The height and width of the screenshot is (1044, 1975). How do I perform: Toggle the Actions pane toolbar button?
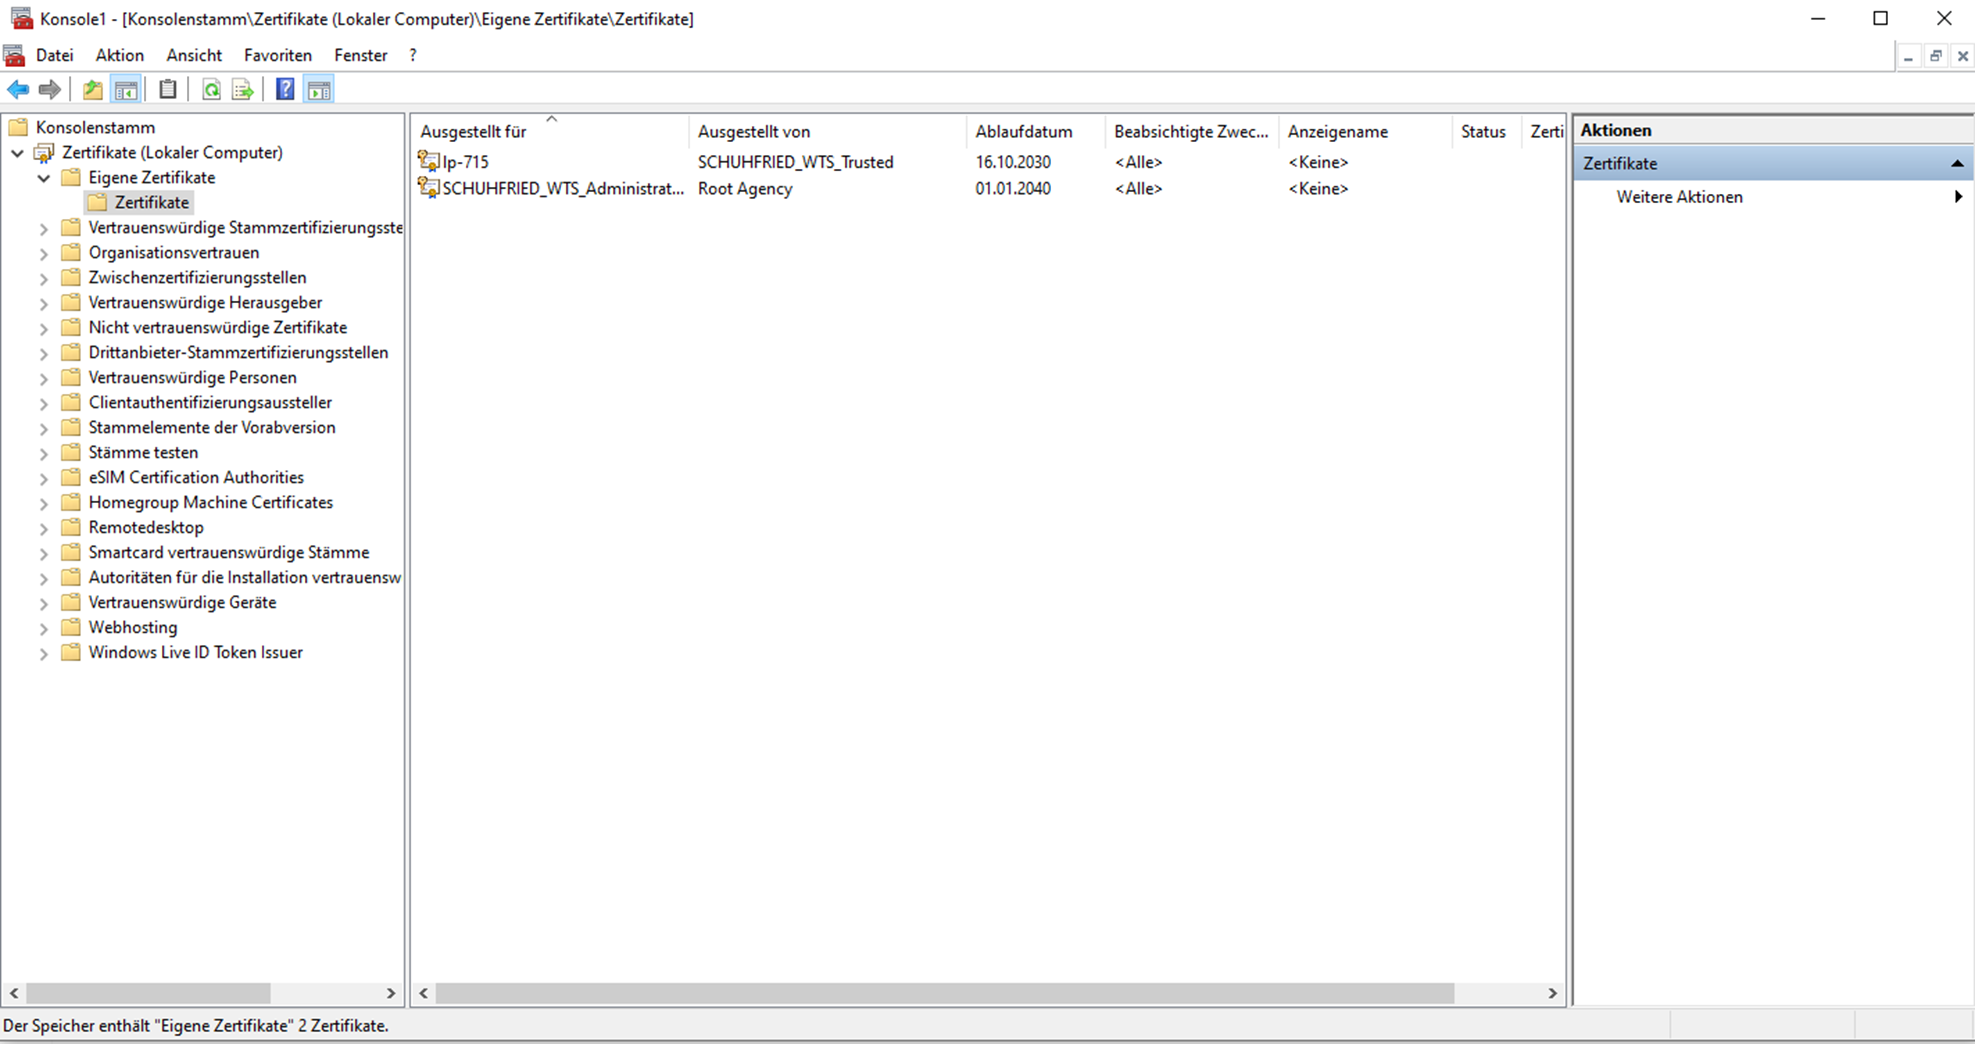click(319, 90)
